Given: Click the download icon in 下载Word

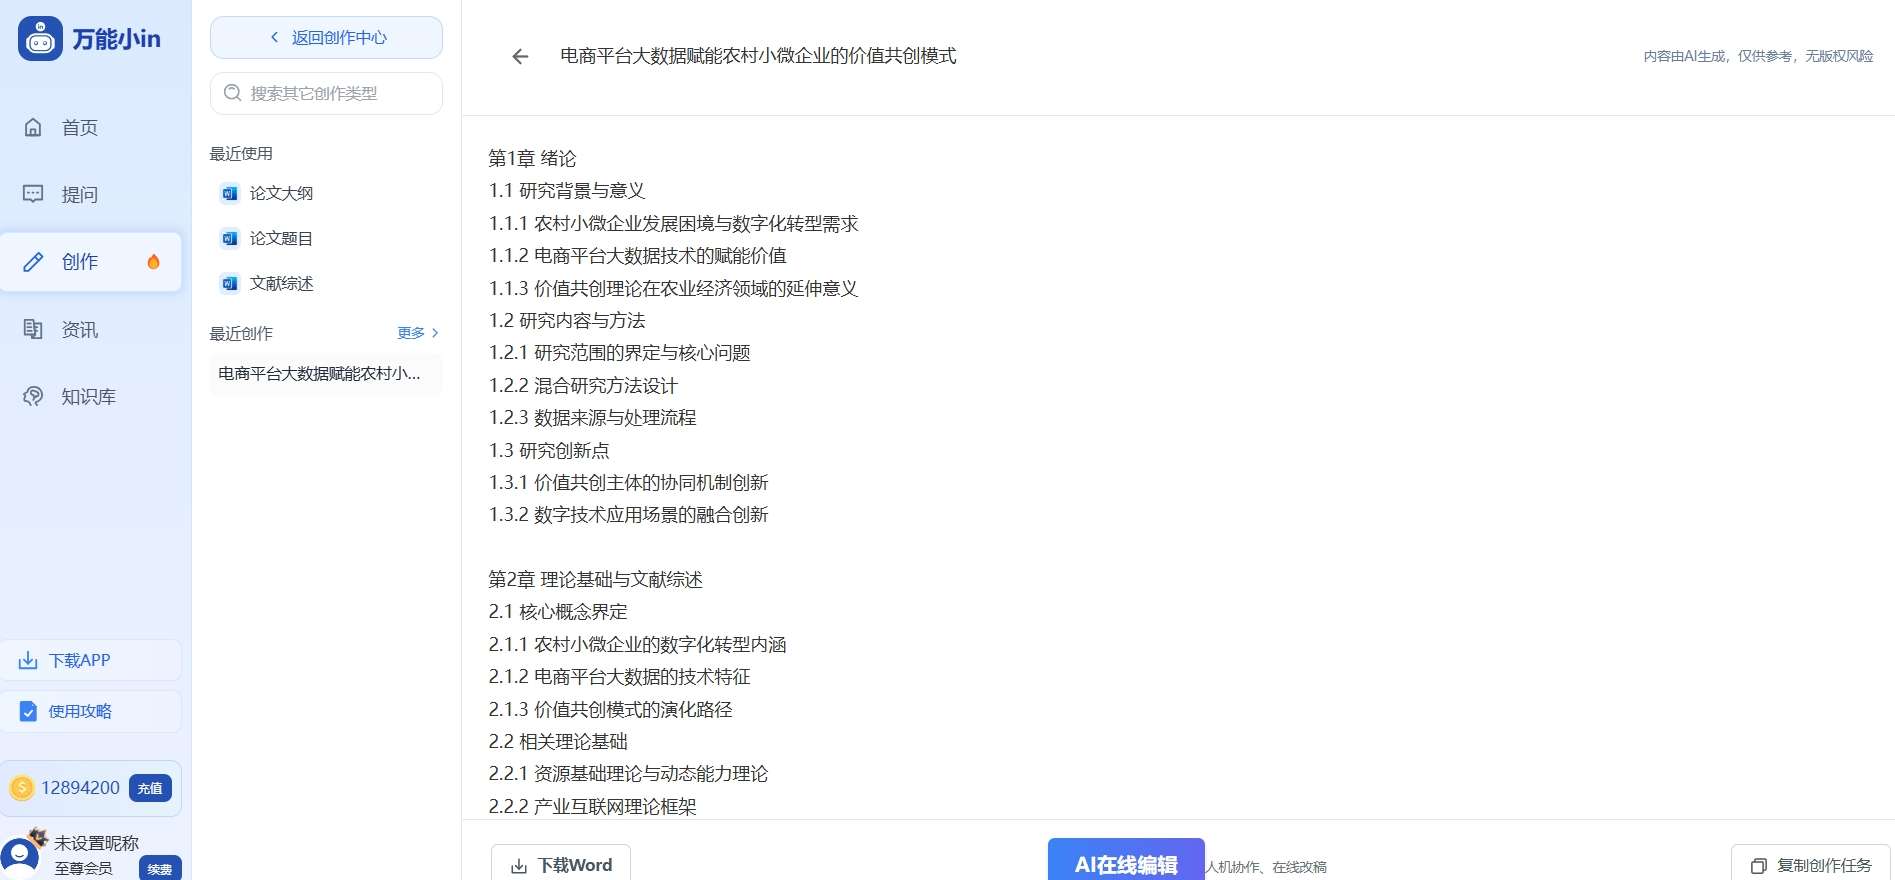Looking at the screenshot, I should (x=519, y=866).
